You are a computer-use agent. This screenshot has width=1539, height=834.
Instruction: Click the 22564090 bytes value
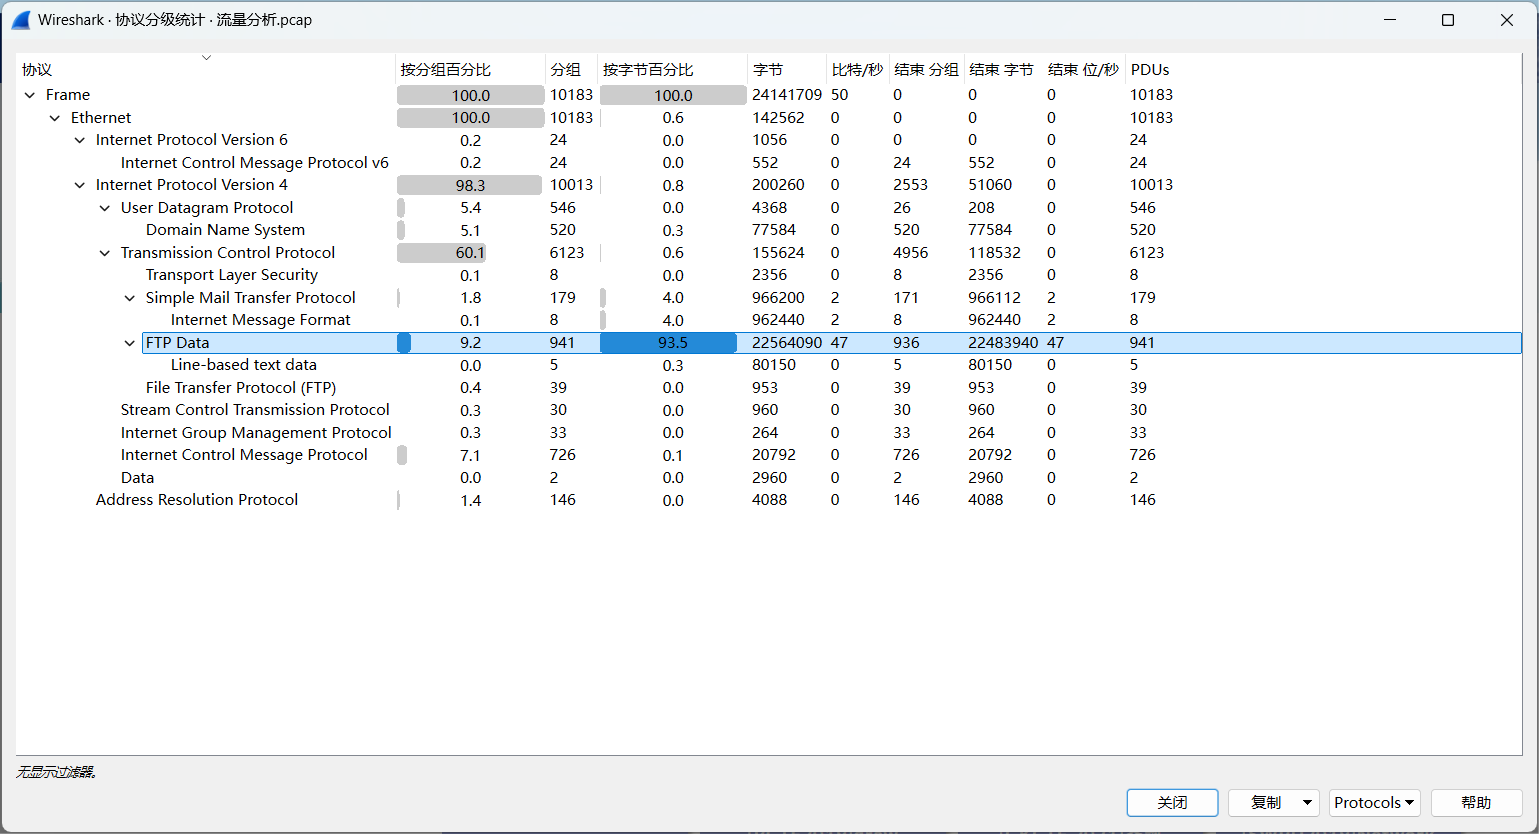[787, 343]
